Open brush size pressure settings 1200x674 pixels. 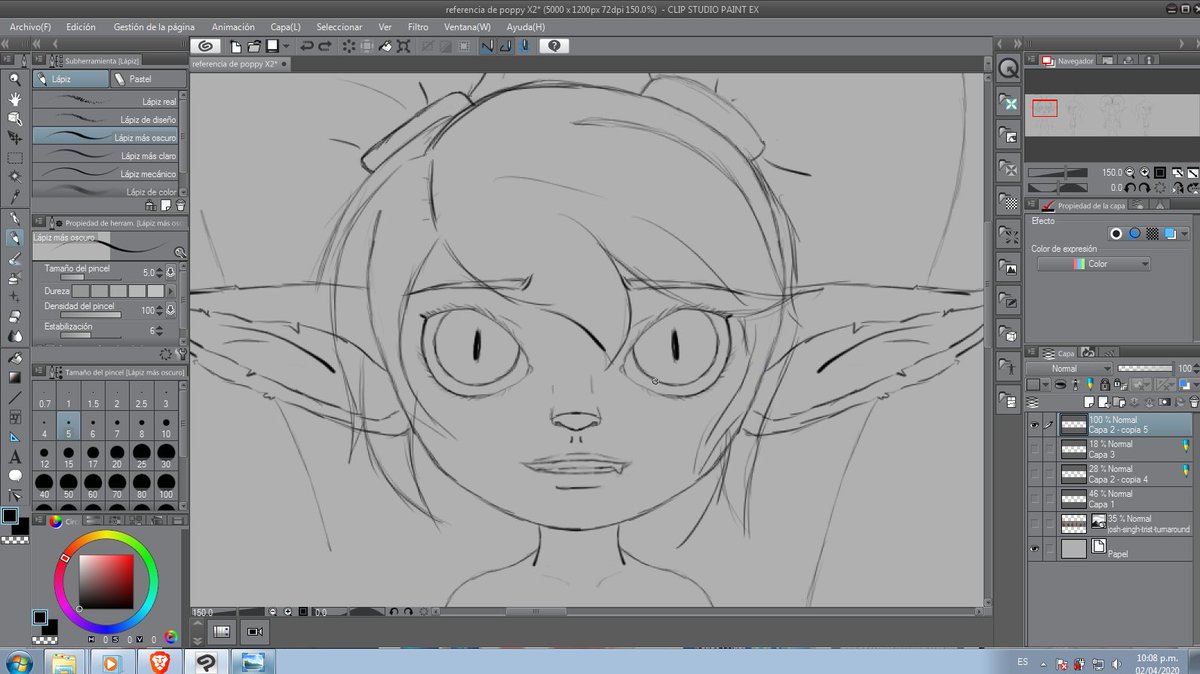pos(170,272)
